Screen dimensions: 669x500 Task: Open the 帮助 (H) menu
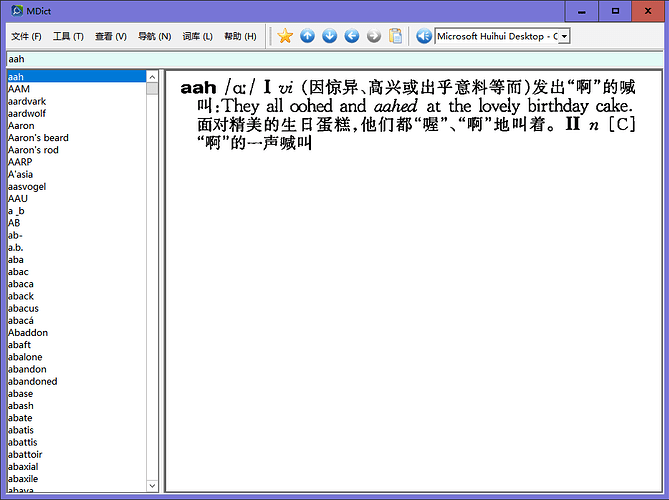pos(240,36)
